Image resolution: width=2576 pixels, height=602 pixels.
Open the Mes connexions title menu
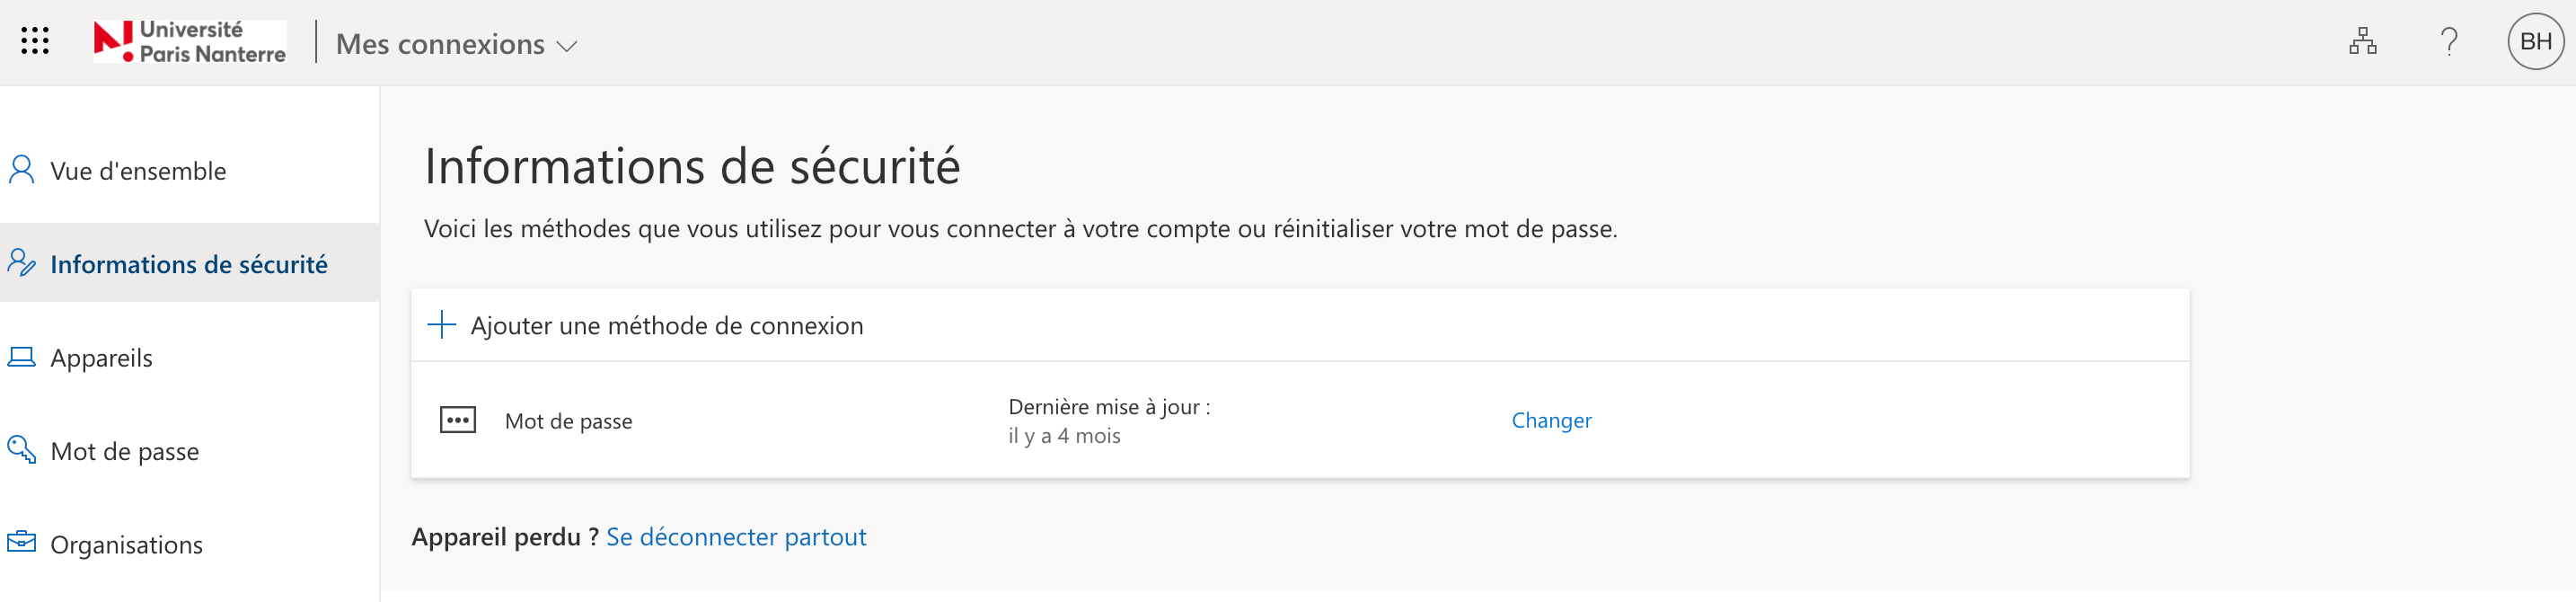pos(457,44)
